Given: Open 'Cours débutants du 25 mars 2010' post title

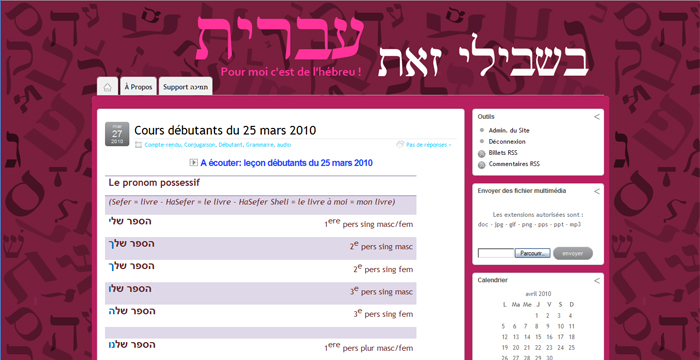Looking at the screenshot, I should click(225, 130).
